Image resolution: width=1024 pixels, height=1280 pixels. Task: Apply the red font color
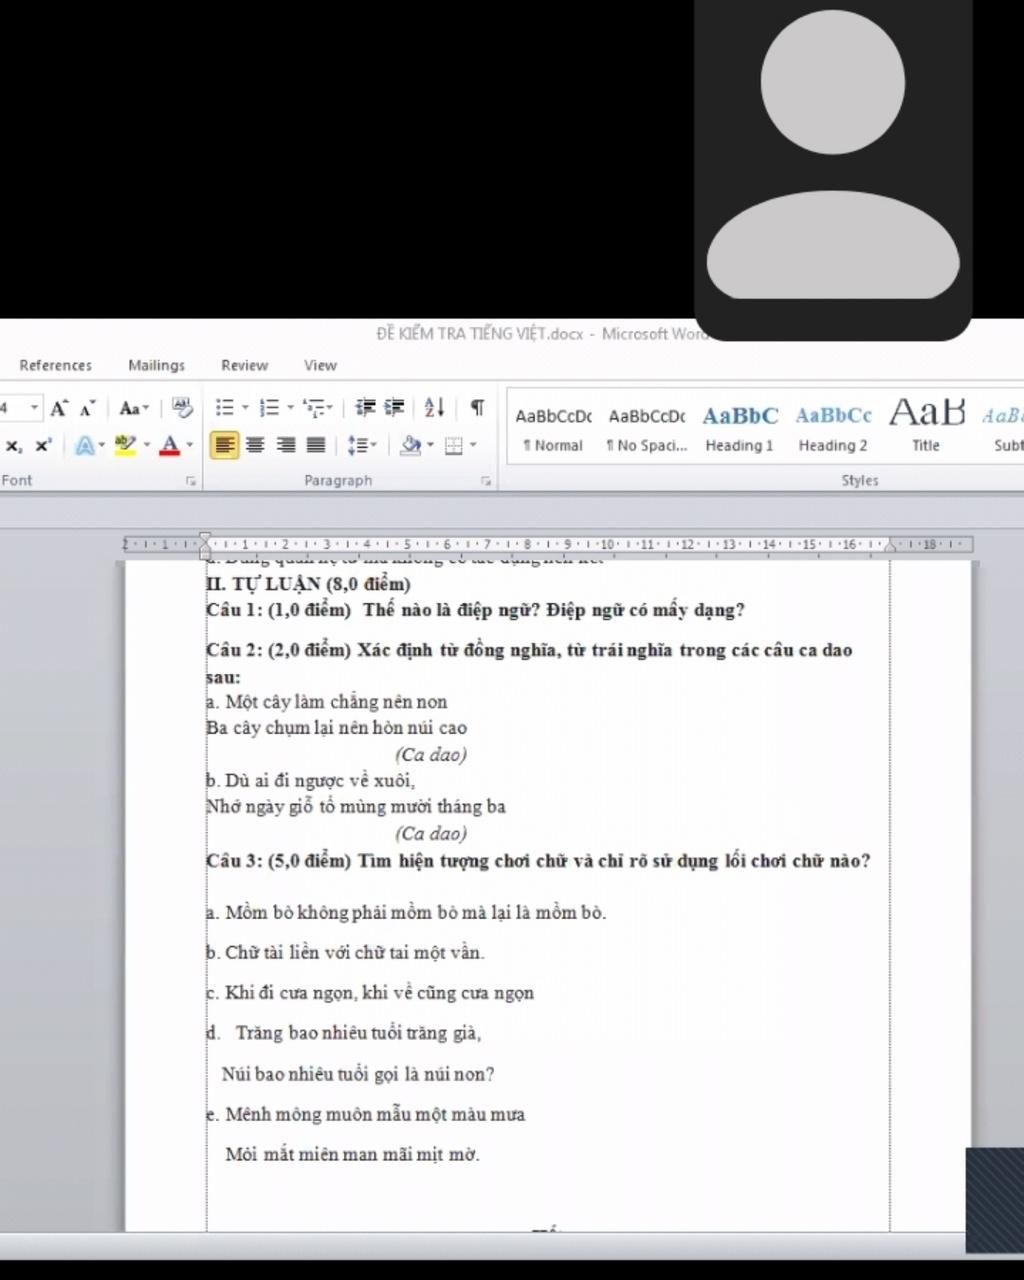(x=170, y=446)
